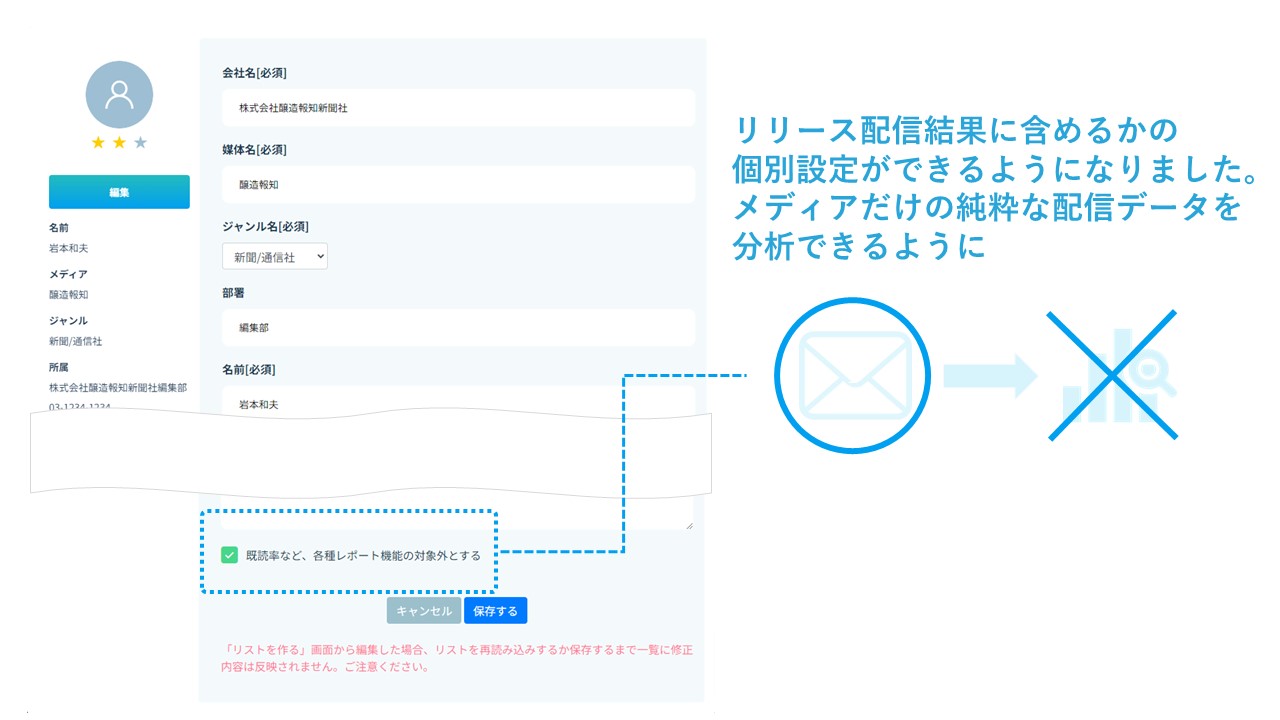Viewport: 1280px width, 720px height.
Task: Focus the 会社名 input field
Action: [x=458, y=108]
